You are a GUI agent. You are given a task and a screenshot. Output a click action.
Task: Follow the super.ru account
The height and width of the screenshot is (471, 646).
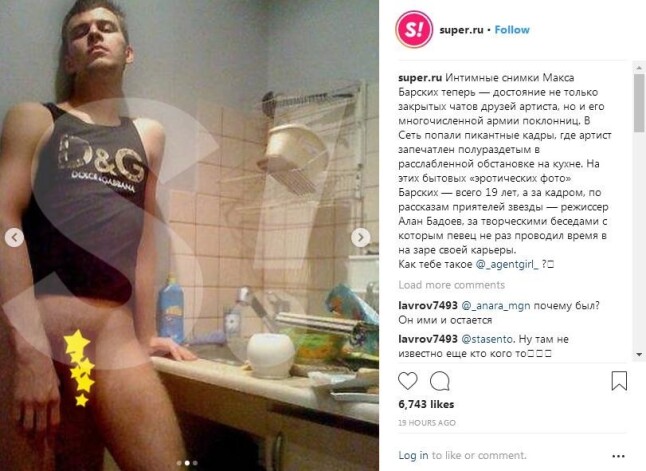click(x=512, y=30)
